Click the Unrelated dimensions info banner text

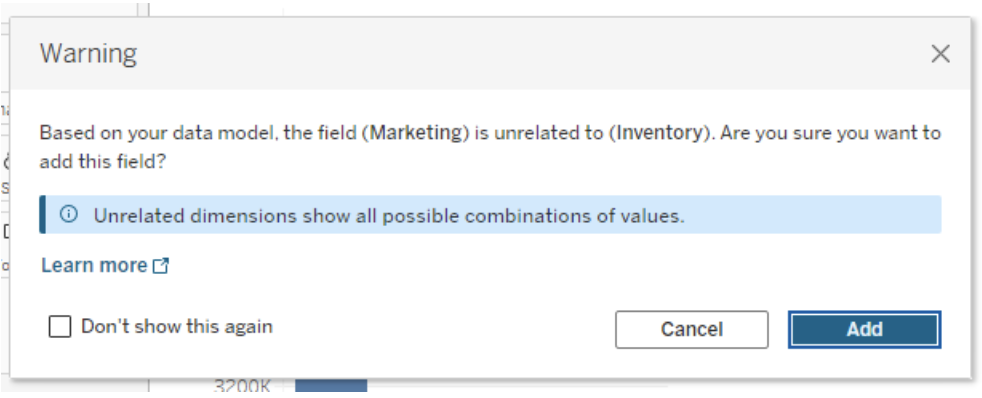tap(389, 216)
